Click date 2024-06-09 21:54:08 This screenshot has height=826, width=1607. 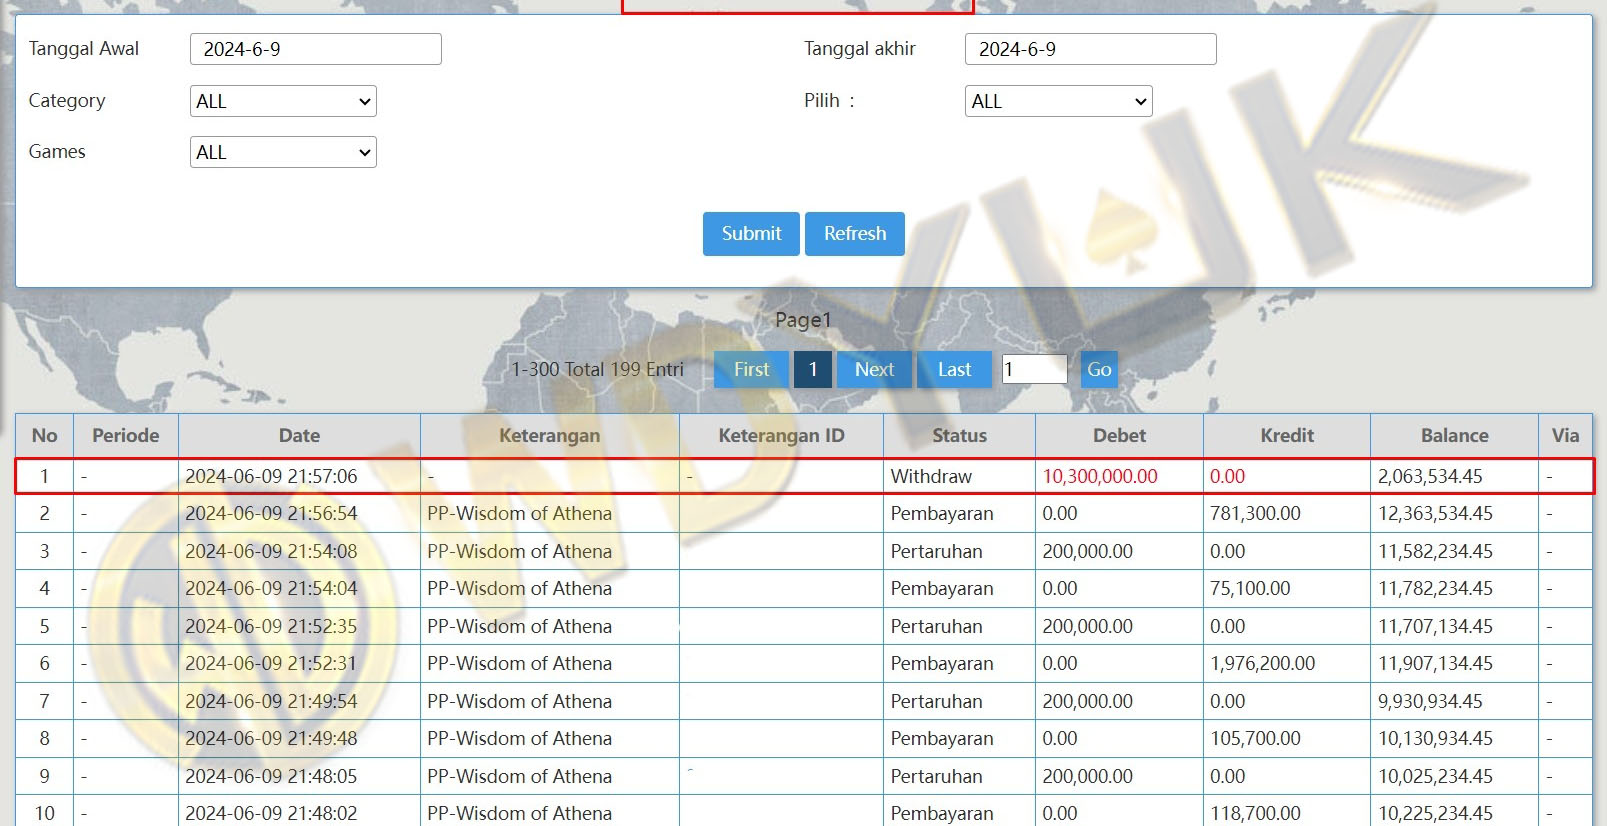[x=271, y=552]
